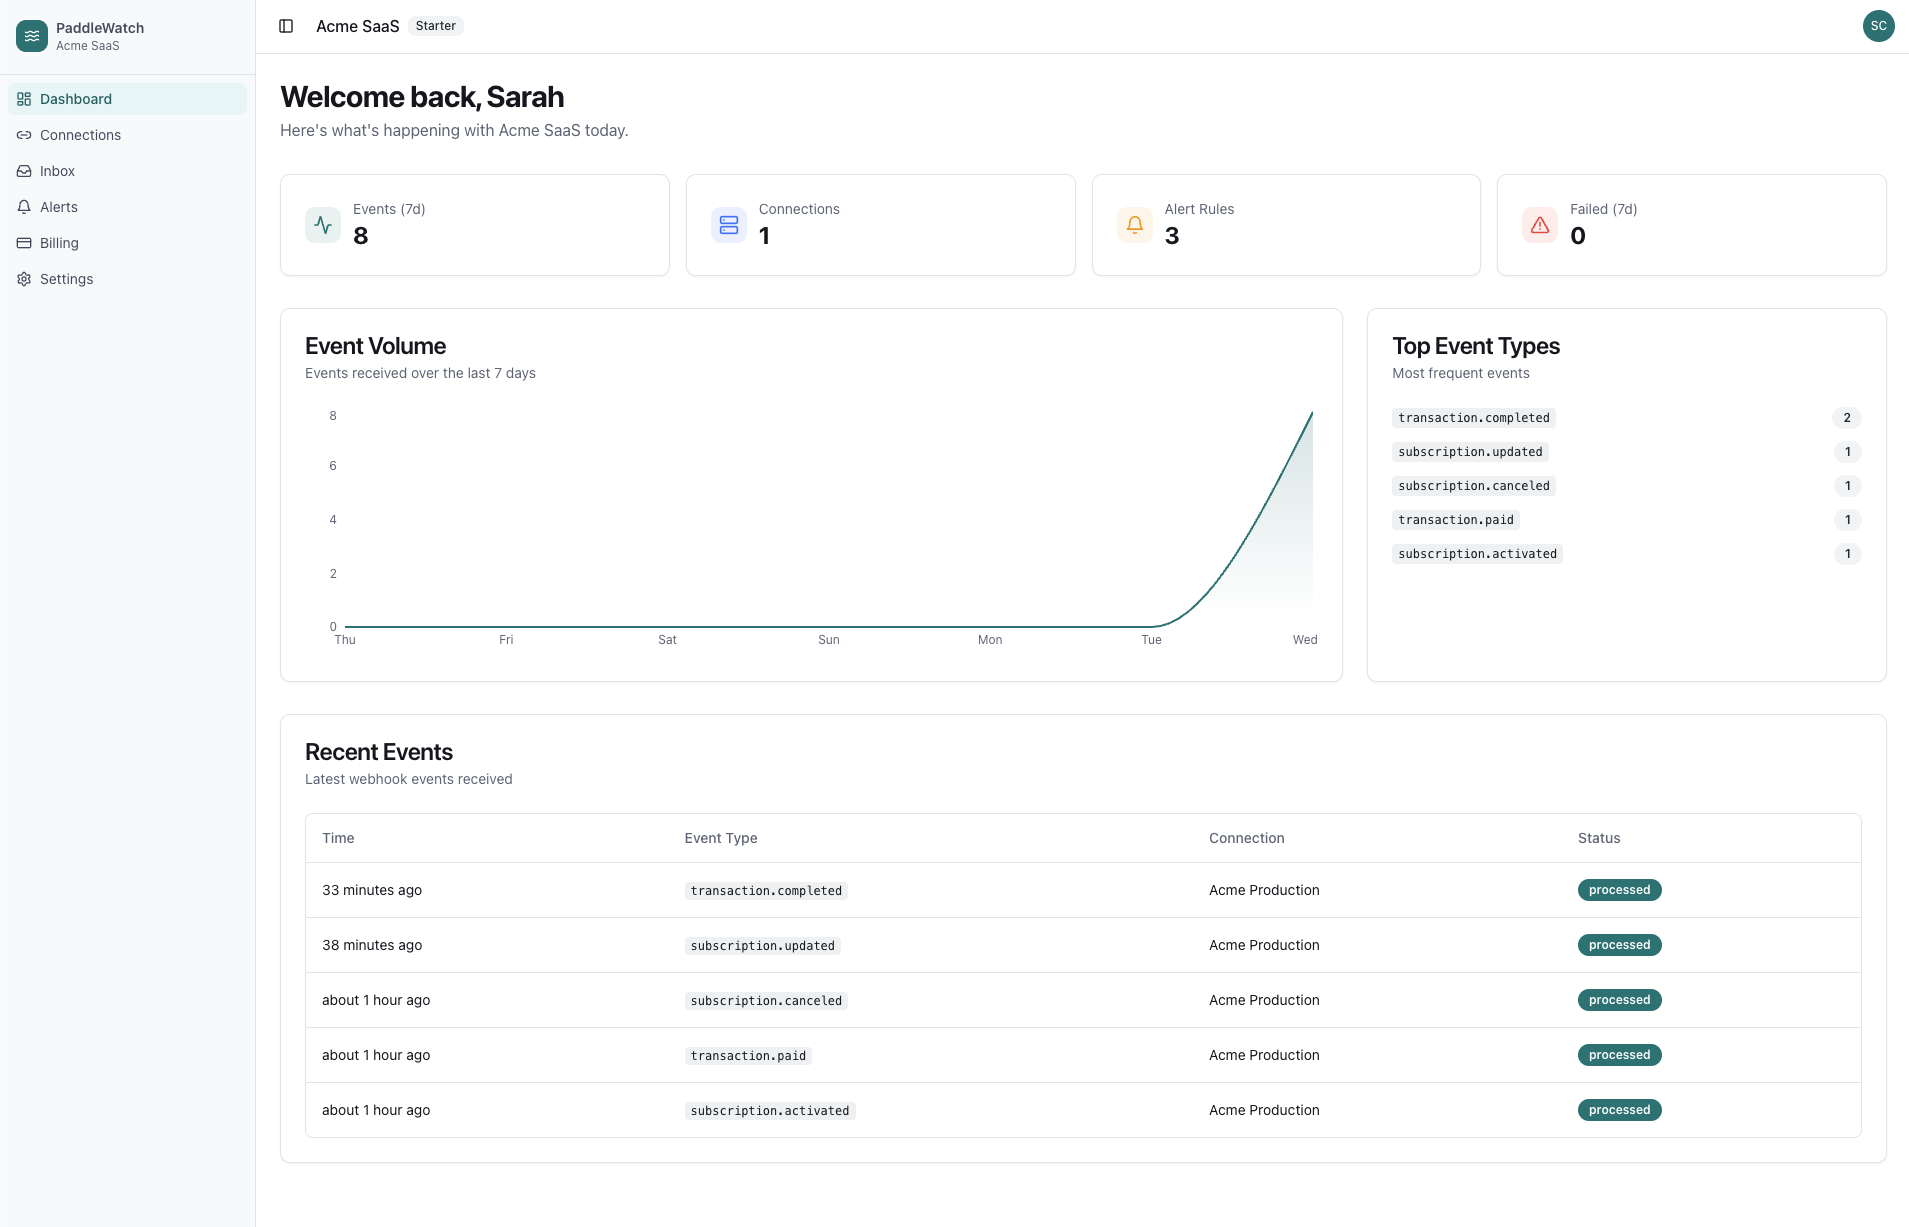This screenshot has width=1909, height=1227.
Task: Open the Dashboard page from sidebar
Action: [x=75, y=99]
